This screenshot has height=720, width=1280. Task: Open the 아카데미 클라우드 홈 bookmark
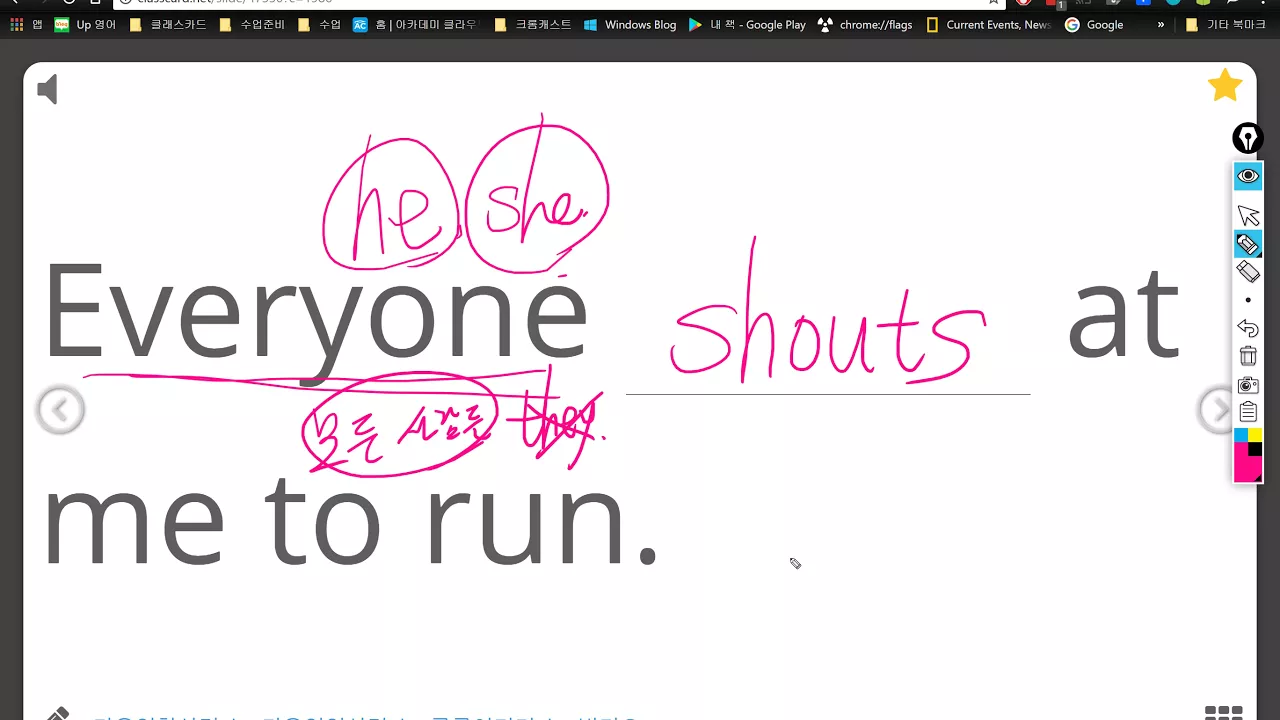click(x=416, y=25)
